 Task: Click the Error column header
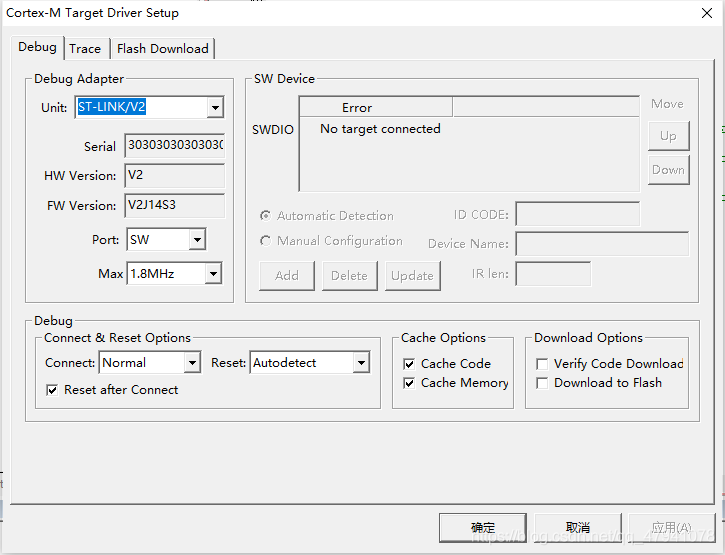376,107
